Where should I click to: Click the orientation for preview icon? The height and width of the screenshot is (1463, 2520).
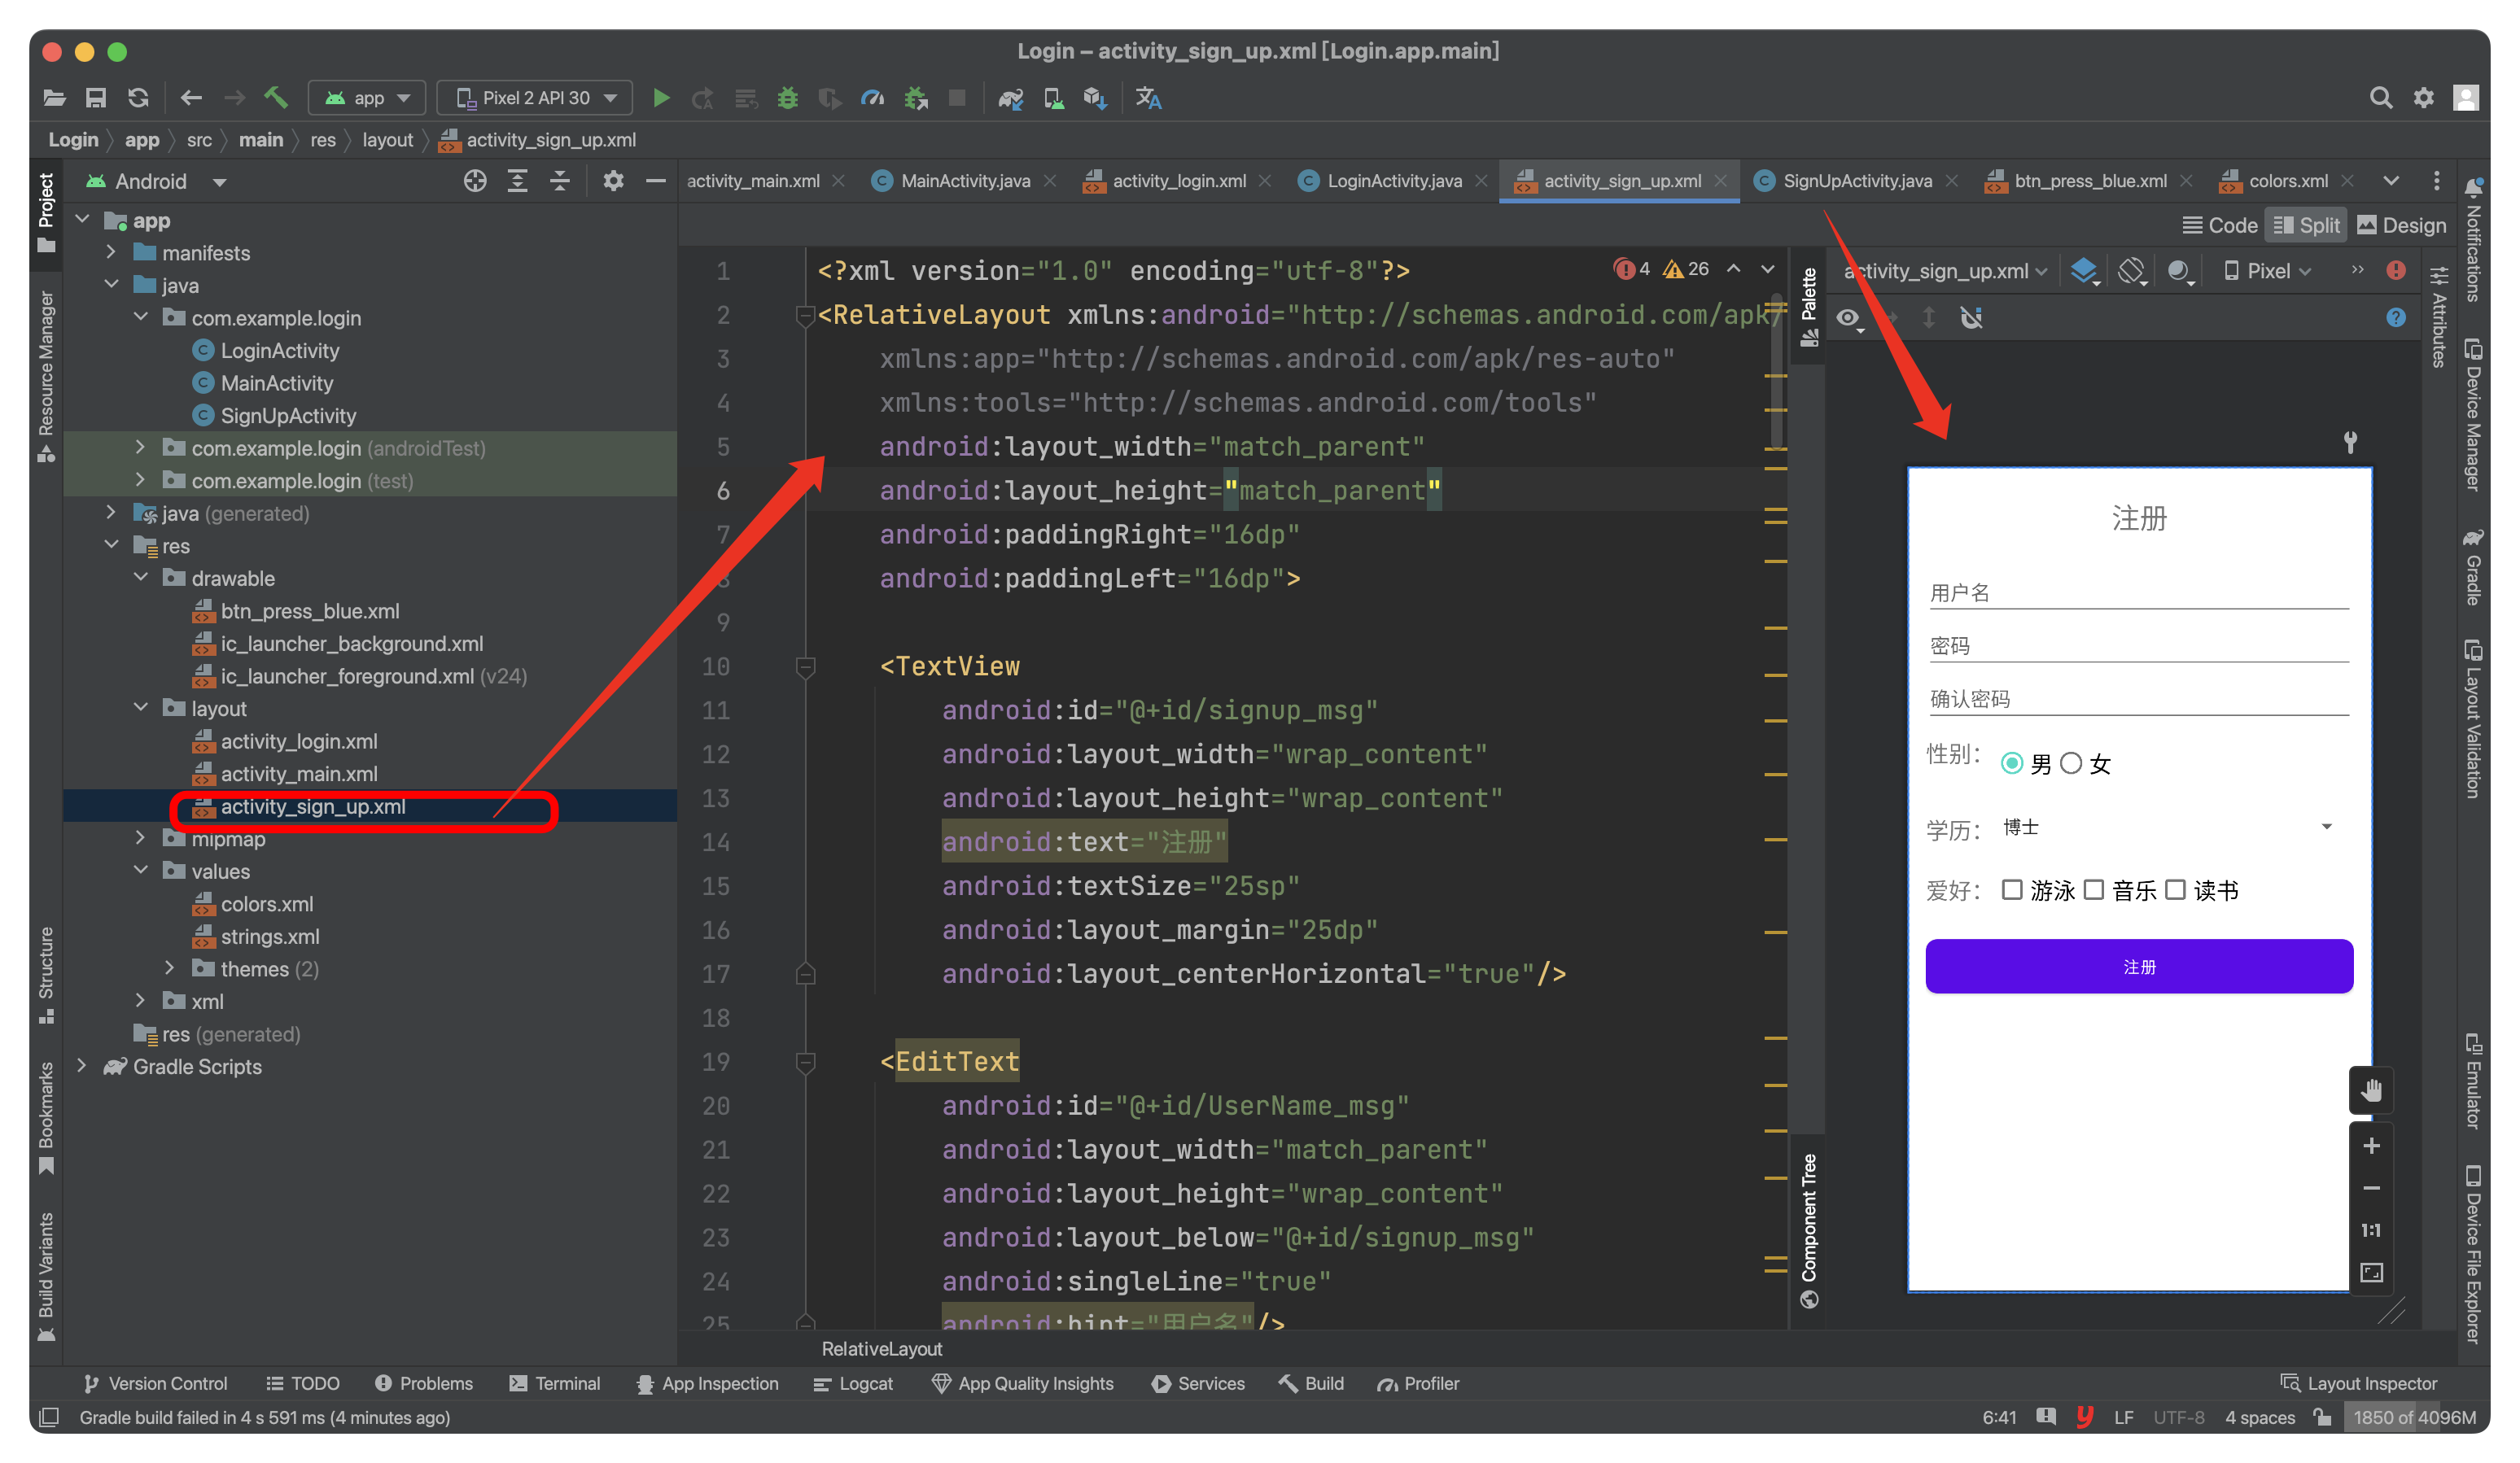2131,271
